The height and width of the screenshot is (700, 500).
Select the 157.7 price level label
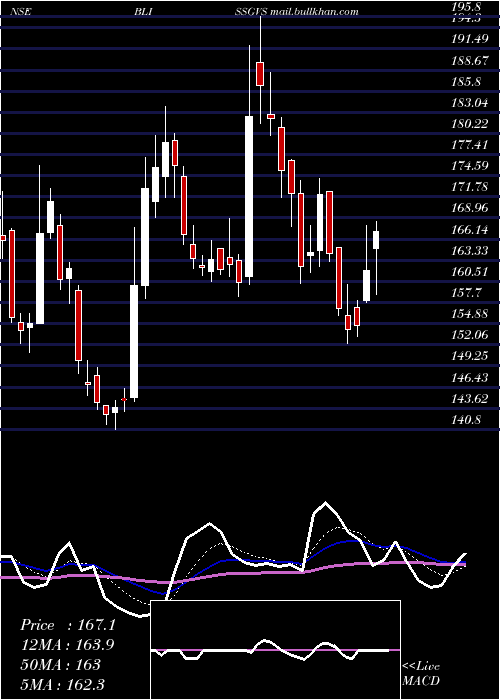[x=466, y=293]
